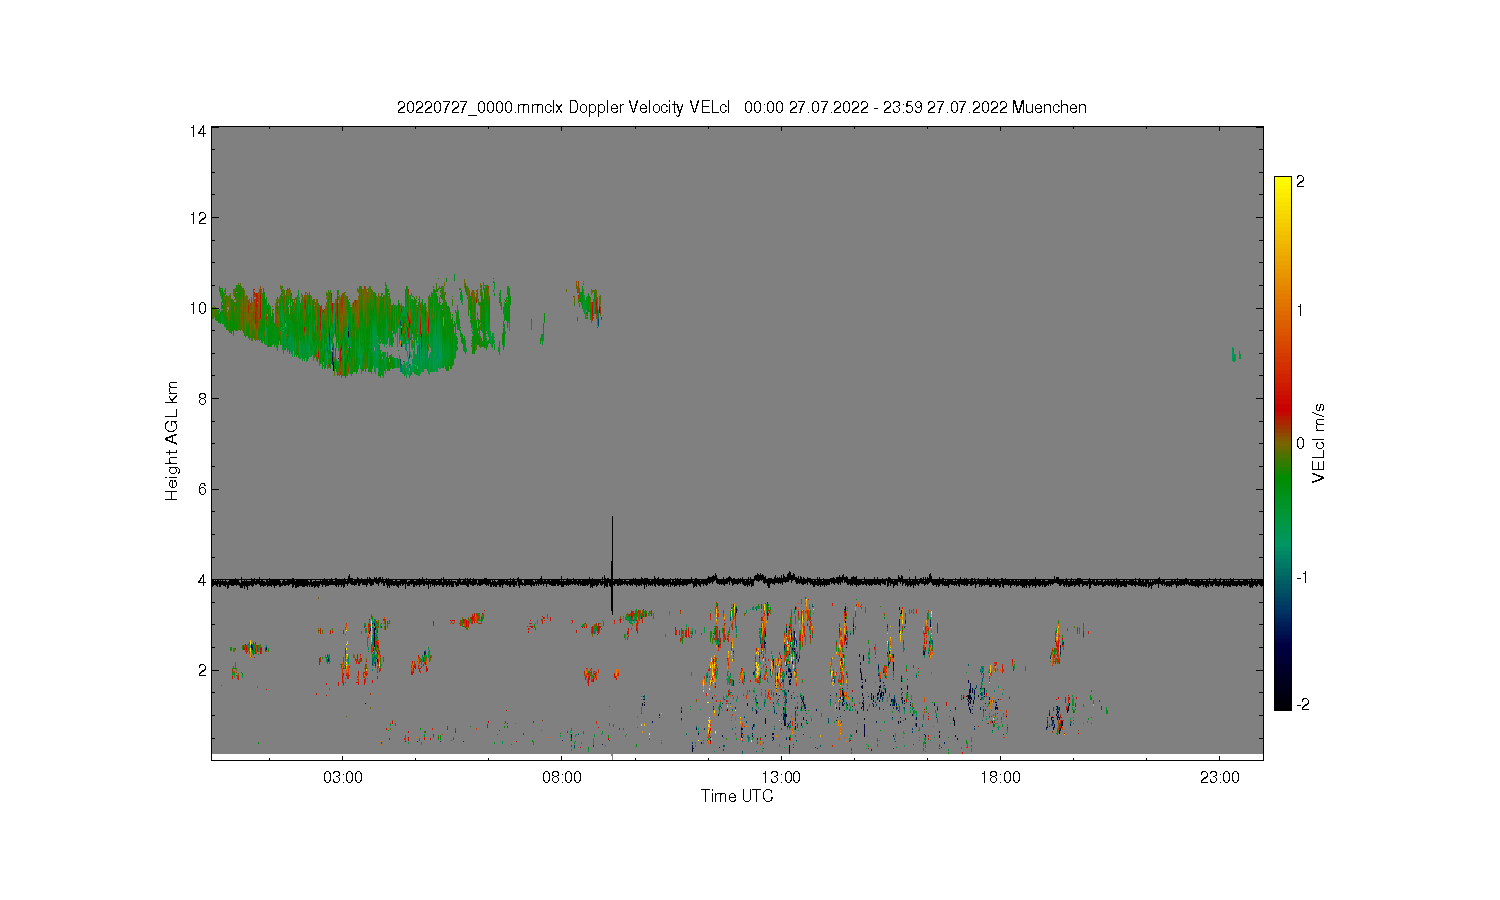
Task: Click the 08:00 time tick label
Action: click(x=562, y=778)
